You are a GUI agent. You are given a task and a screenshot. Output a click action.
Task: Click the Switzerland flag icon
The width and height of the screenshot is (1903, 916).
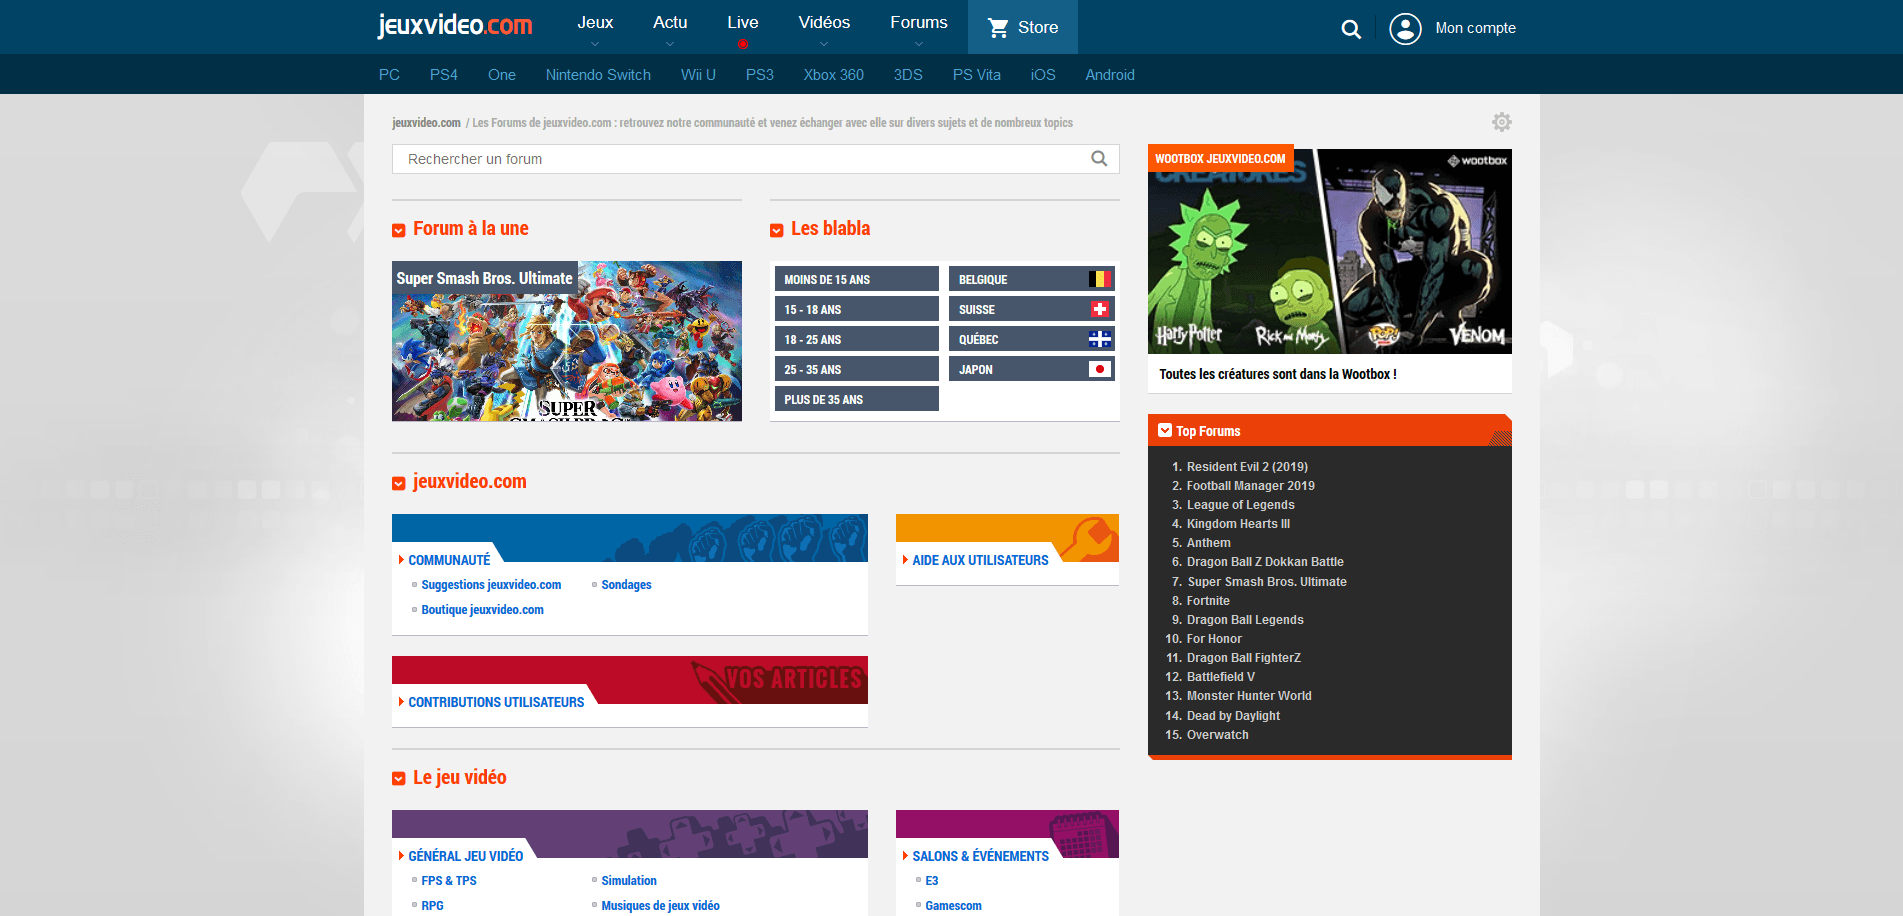[x=1099, y=310]
